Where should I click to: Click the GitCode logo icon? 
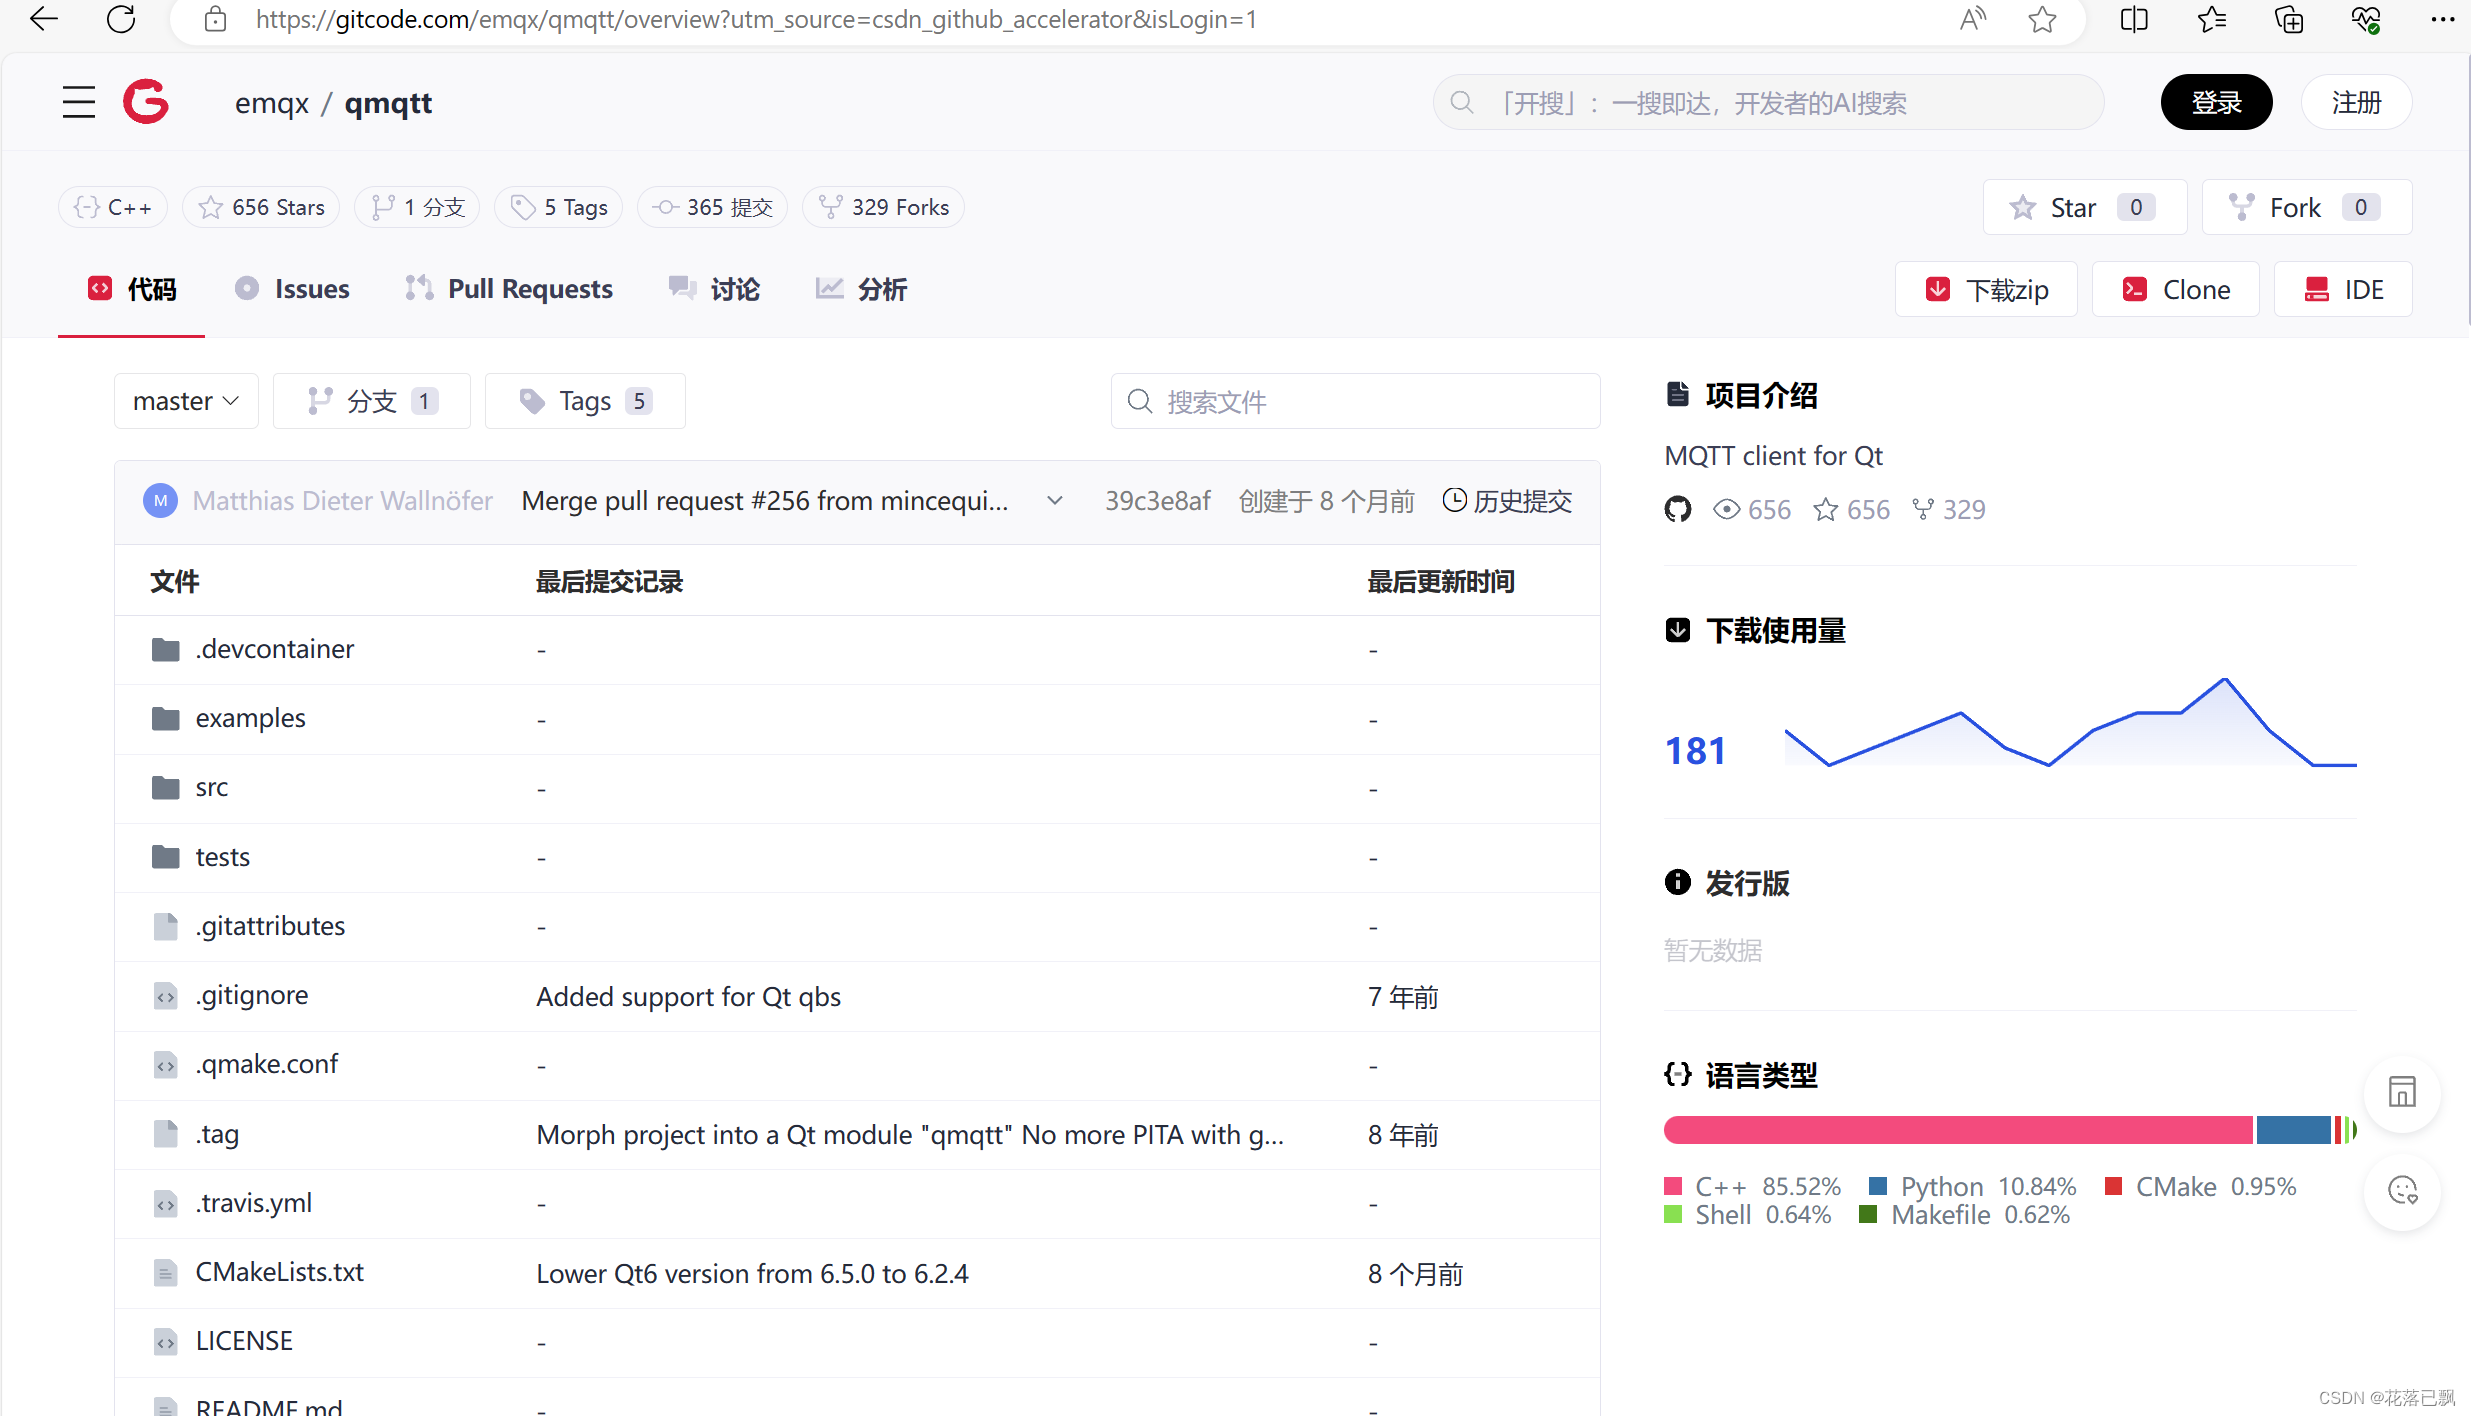[x=146, y=102]
